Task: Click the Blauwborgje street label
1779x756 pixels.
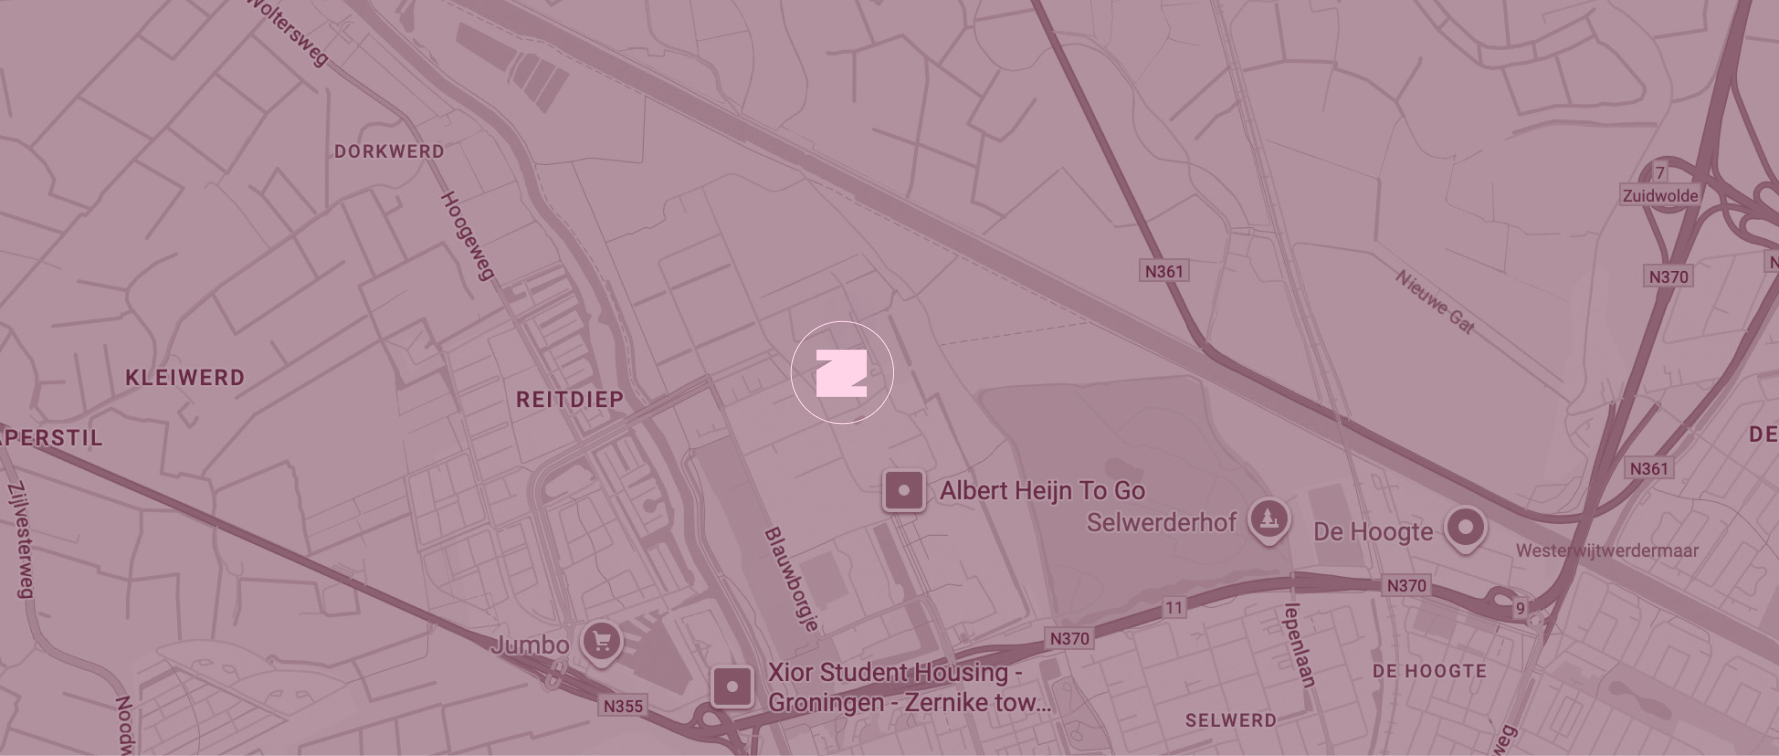Action: point(792,580)
